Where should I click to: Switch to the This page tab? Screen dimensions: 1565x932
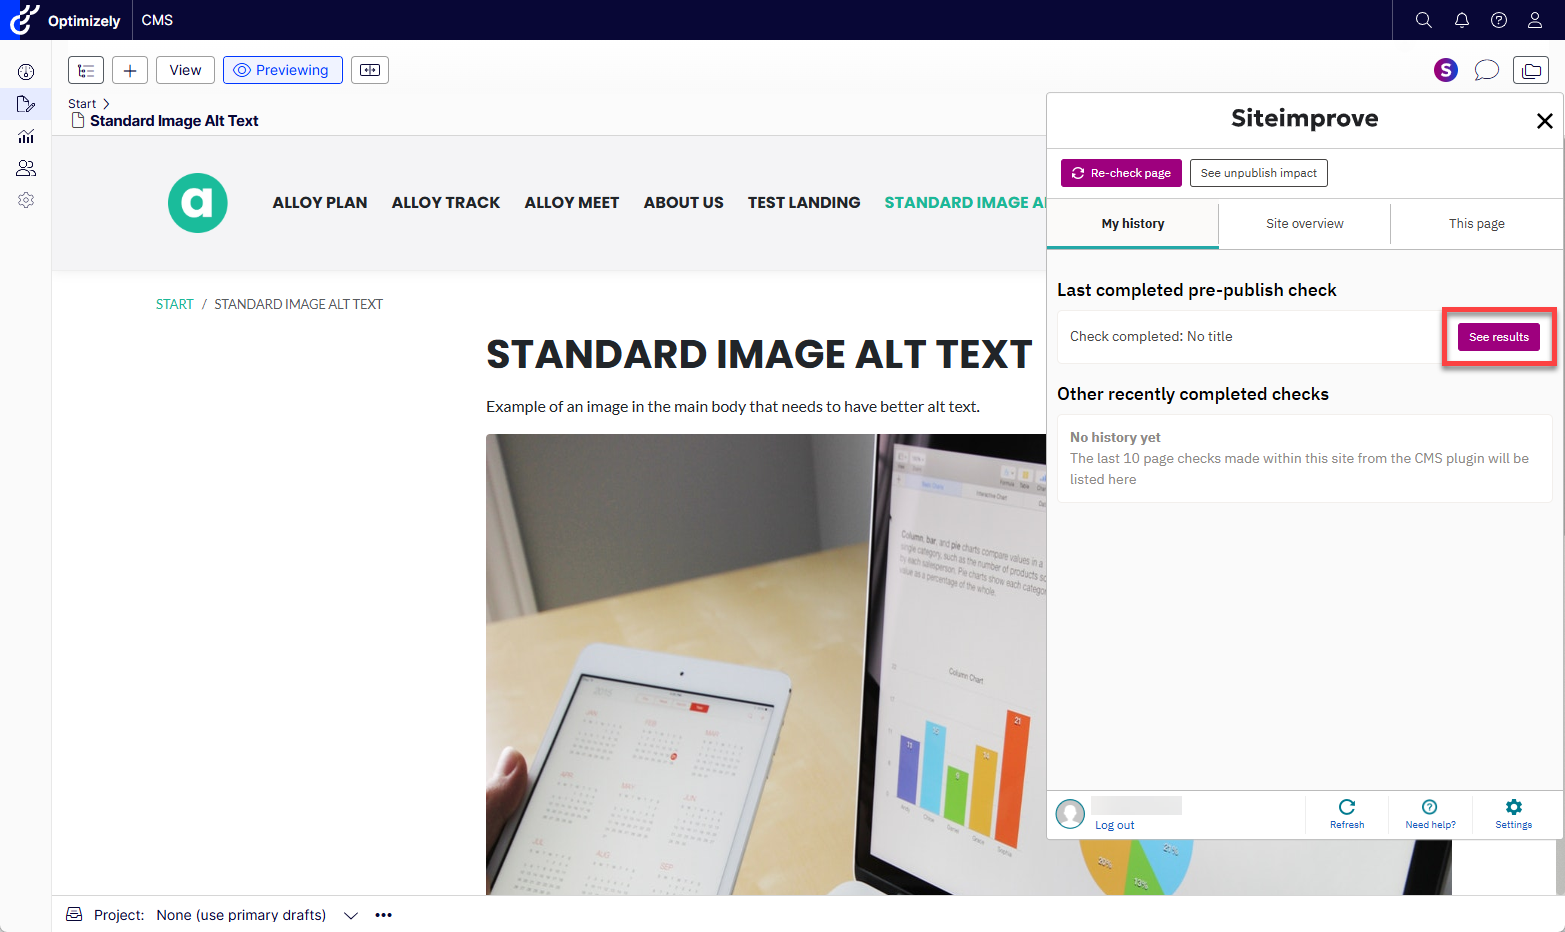coord(1477,224)
